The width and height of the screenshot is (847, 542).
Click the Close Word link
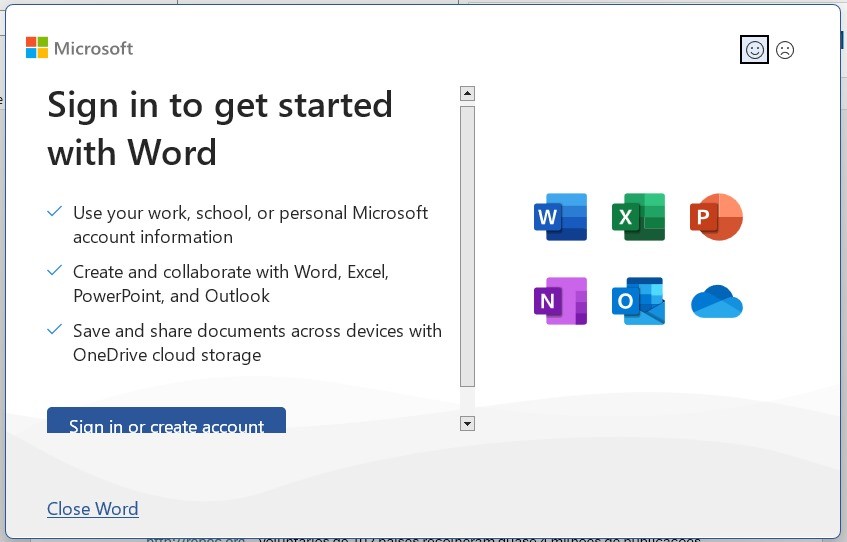(x=92, y=508)
